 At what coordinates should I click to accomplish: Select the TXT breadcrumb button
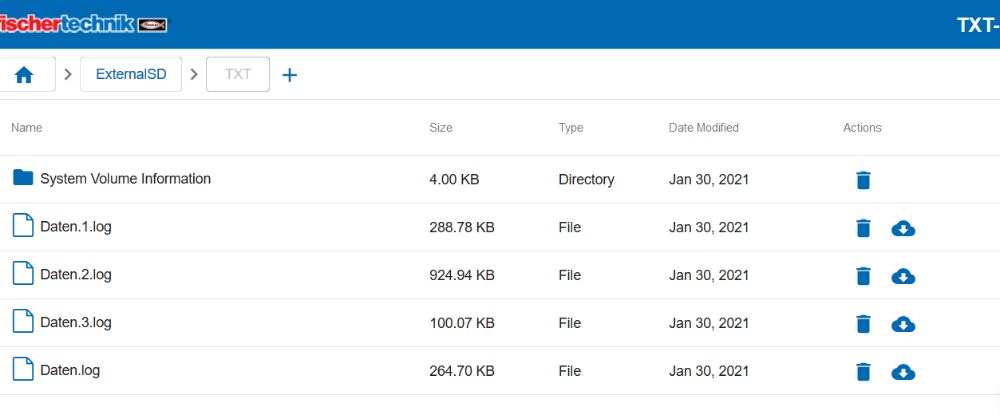tap(238, 75)
